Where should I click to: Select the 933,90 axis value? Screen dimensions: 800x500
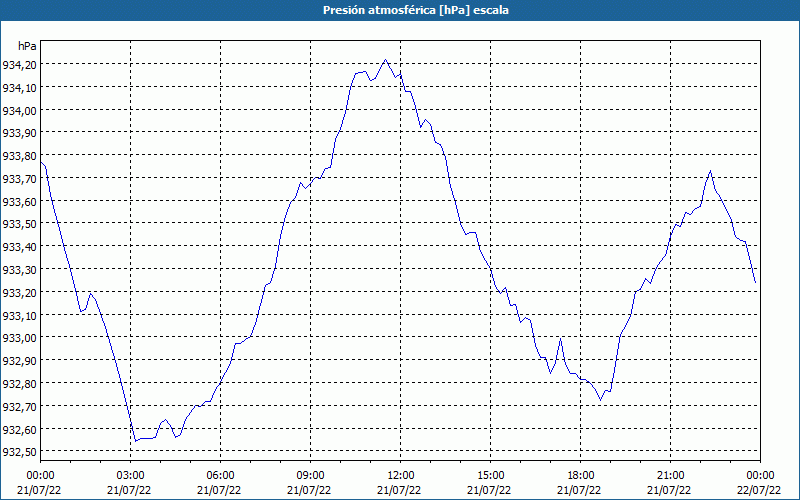(x=19, y=133)
